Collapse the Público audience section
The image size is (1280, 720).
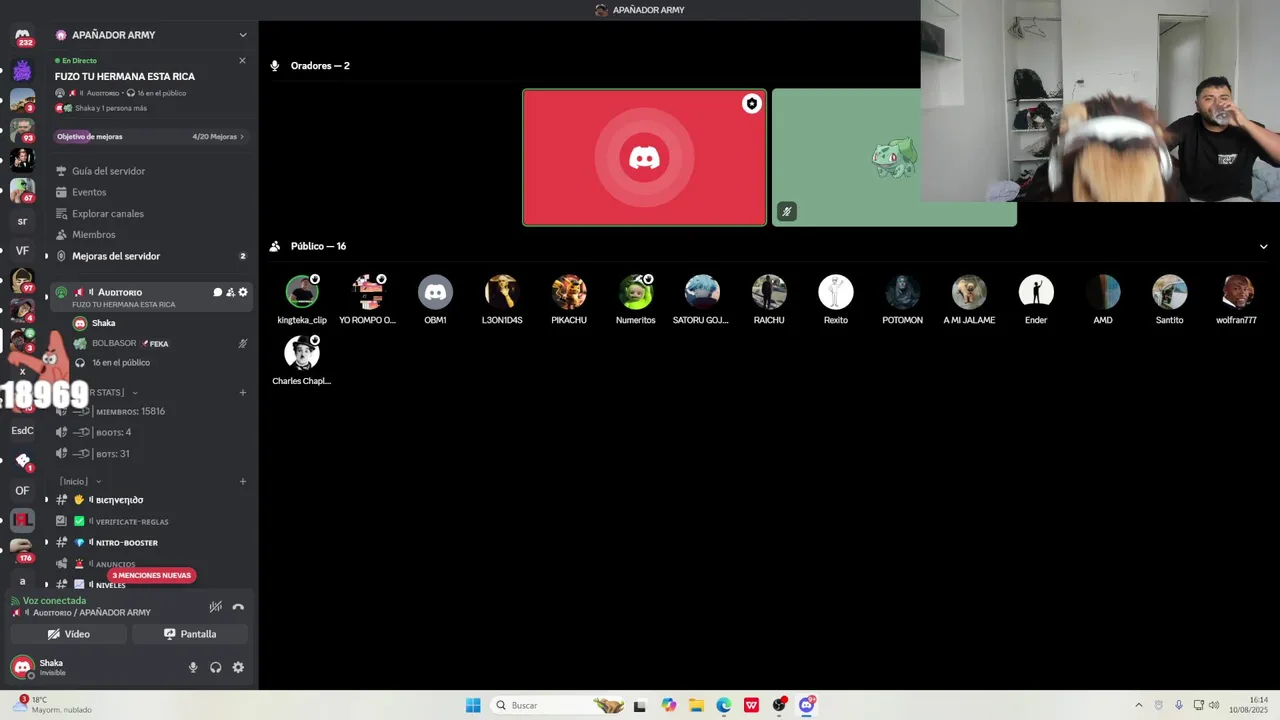click(1263, 246)
